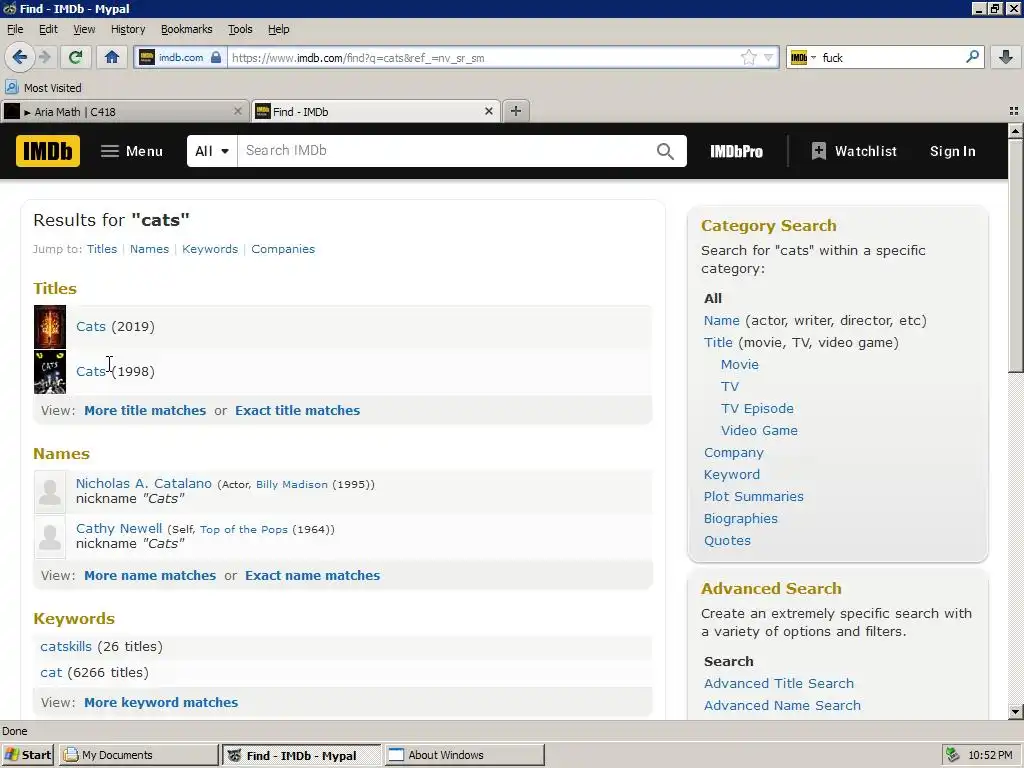1024x768 pixels.
Task: Open the Windows Start button
Action: coord(28,755)
